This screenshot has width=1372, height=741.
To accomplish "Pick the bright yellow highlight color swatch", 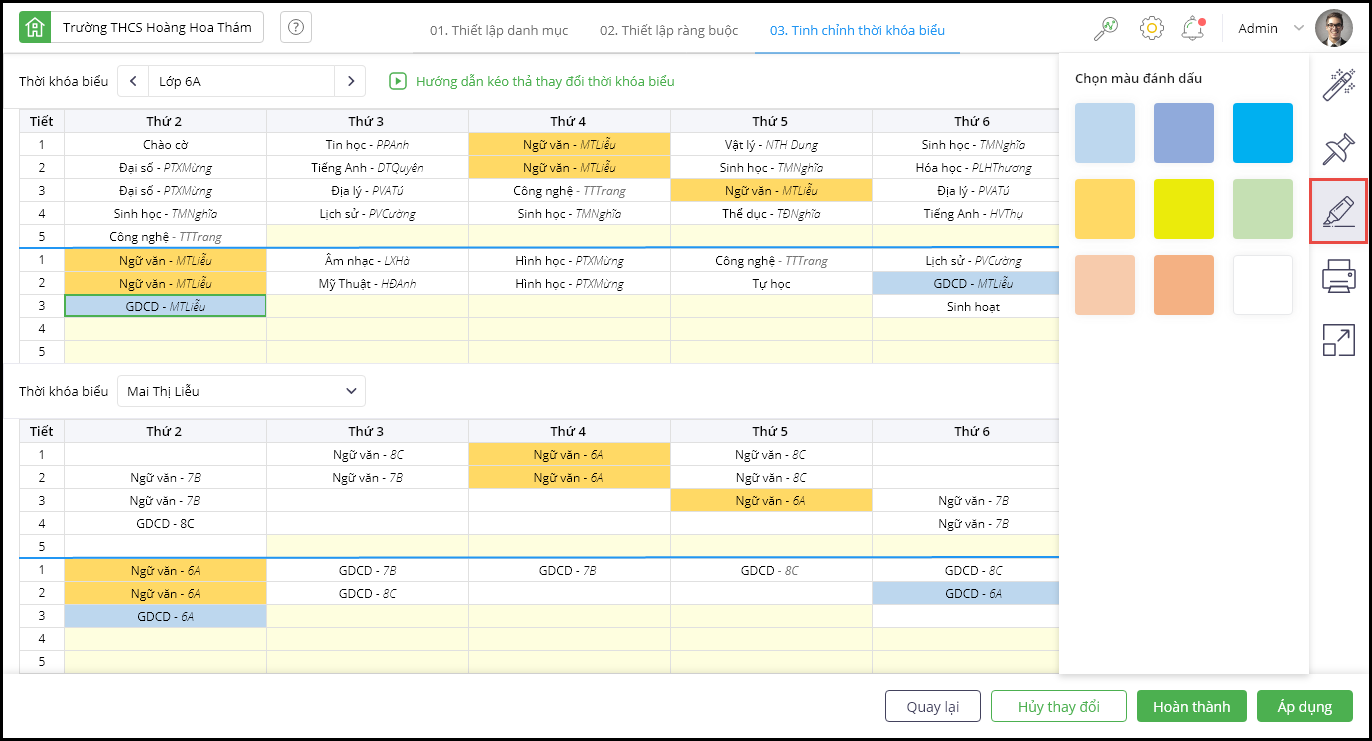I will coord(1183,209).
